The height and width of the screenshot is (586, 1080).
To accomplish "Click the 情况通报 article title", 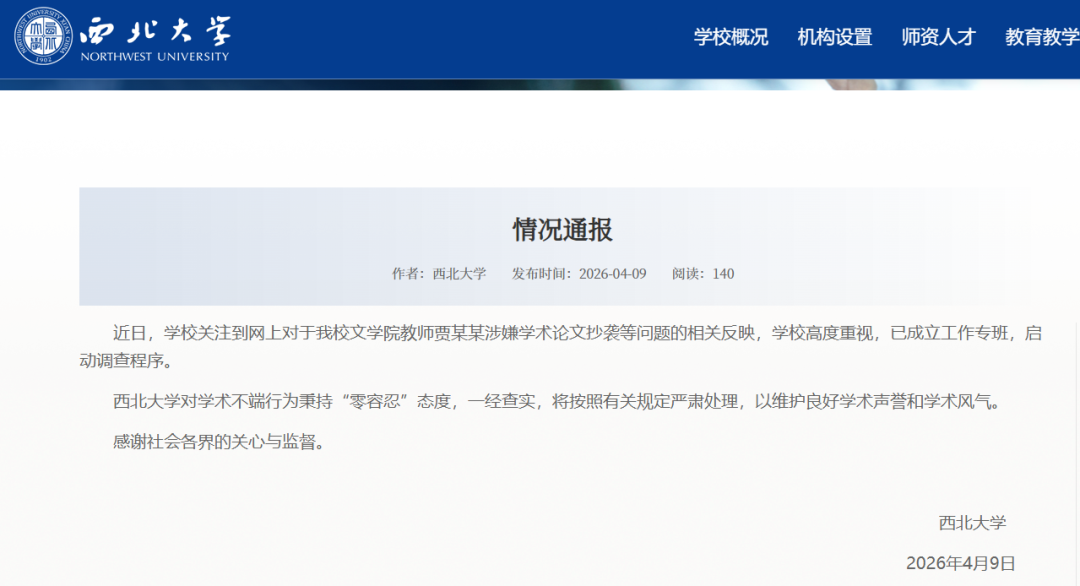I will point(562,230).
